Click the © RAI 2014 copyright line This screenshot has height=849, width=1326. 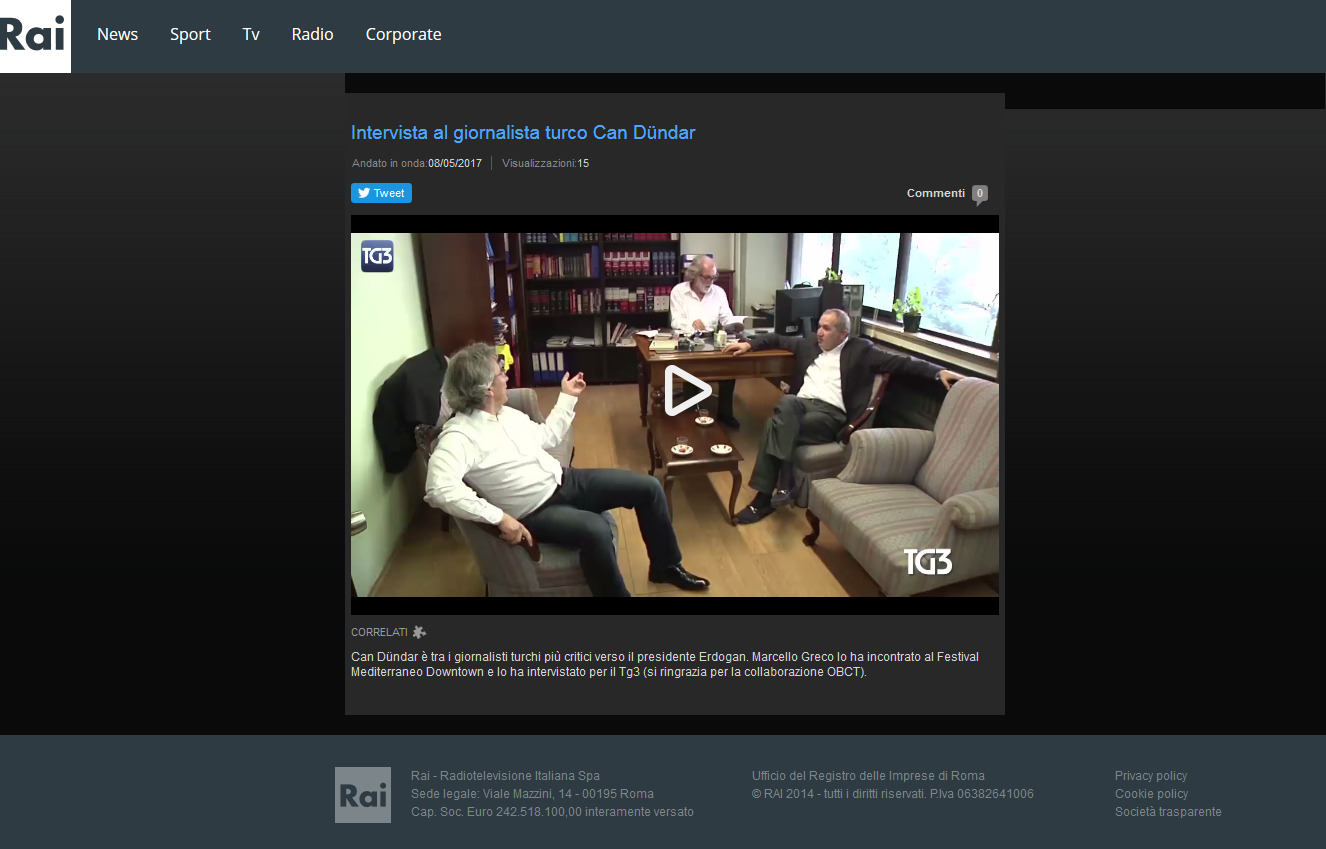pyautogui.click(x=893, y=794)
